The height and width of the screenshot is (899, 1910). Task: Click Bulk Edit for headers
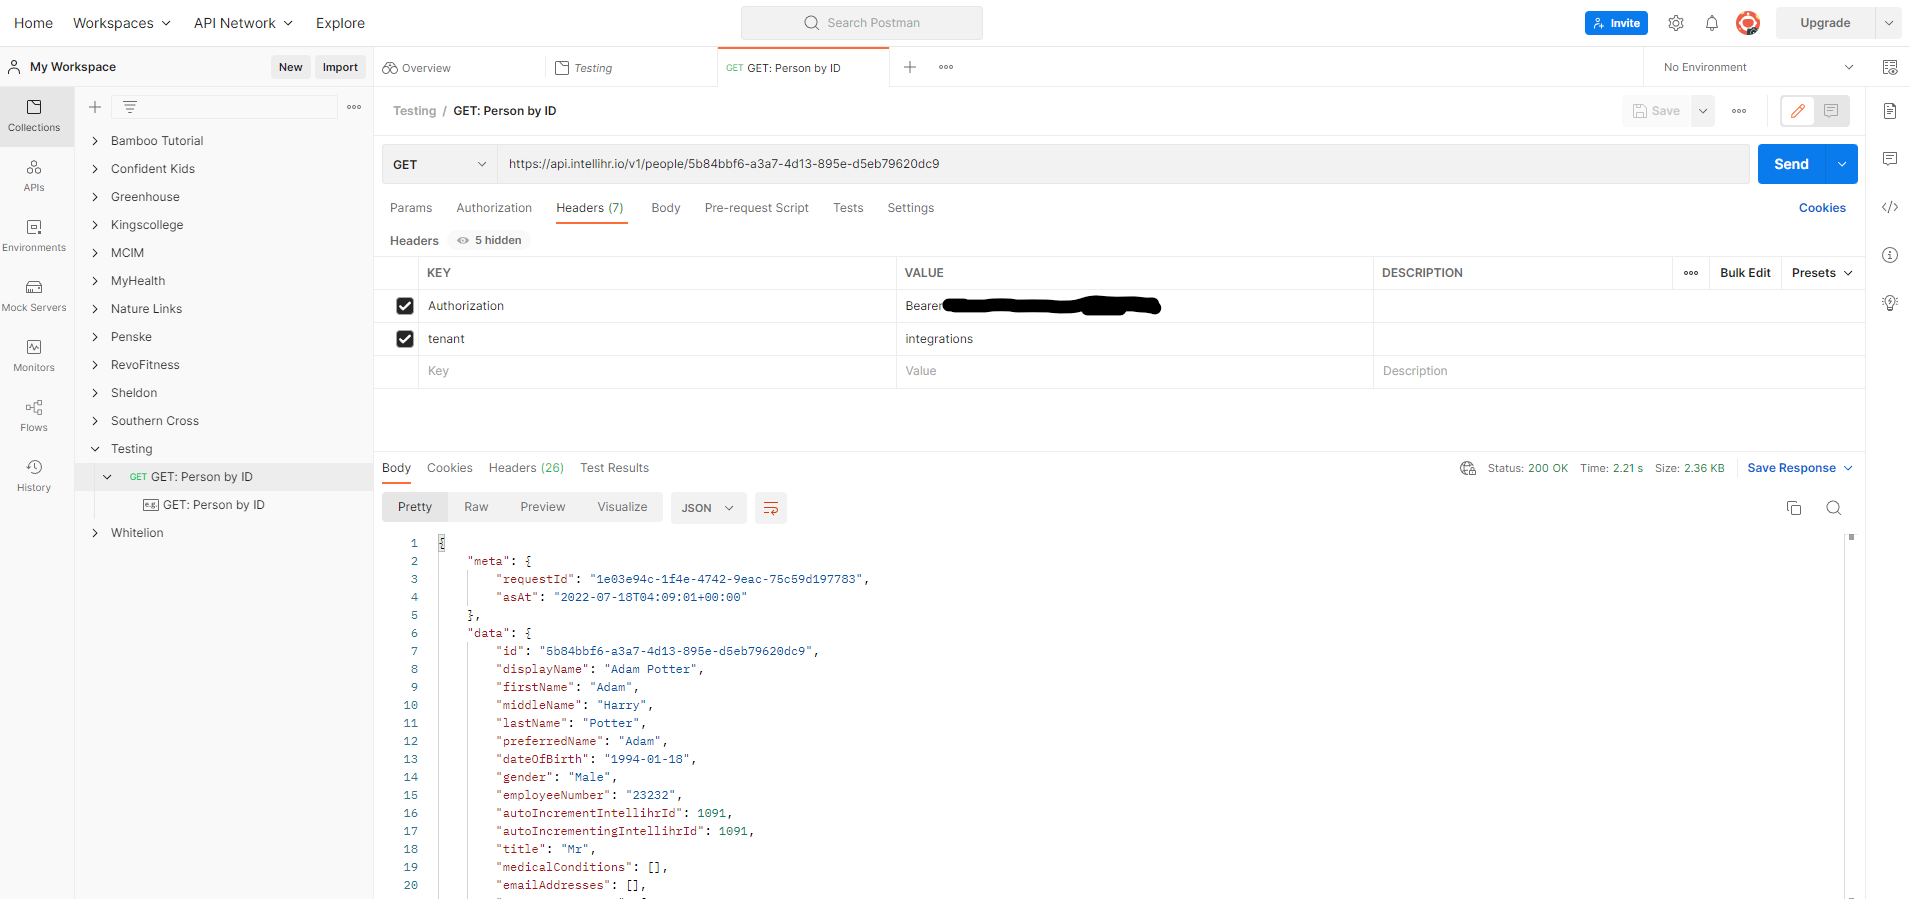(1745, 273)
